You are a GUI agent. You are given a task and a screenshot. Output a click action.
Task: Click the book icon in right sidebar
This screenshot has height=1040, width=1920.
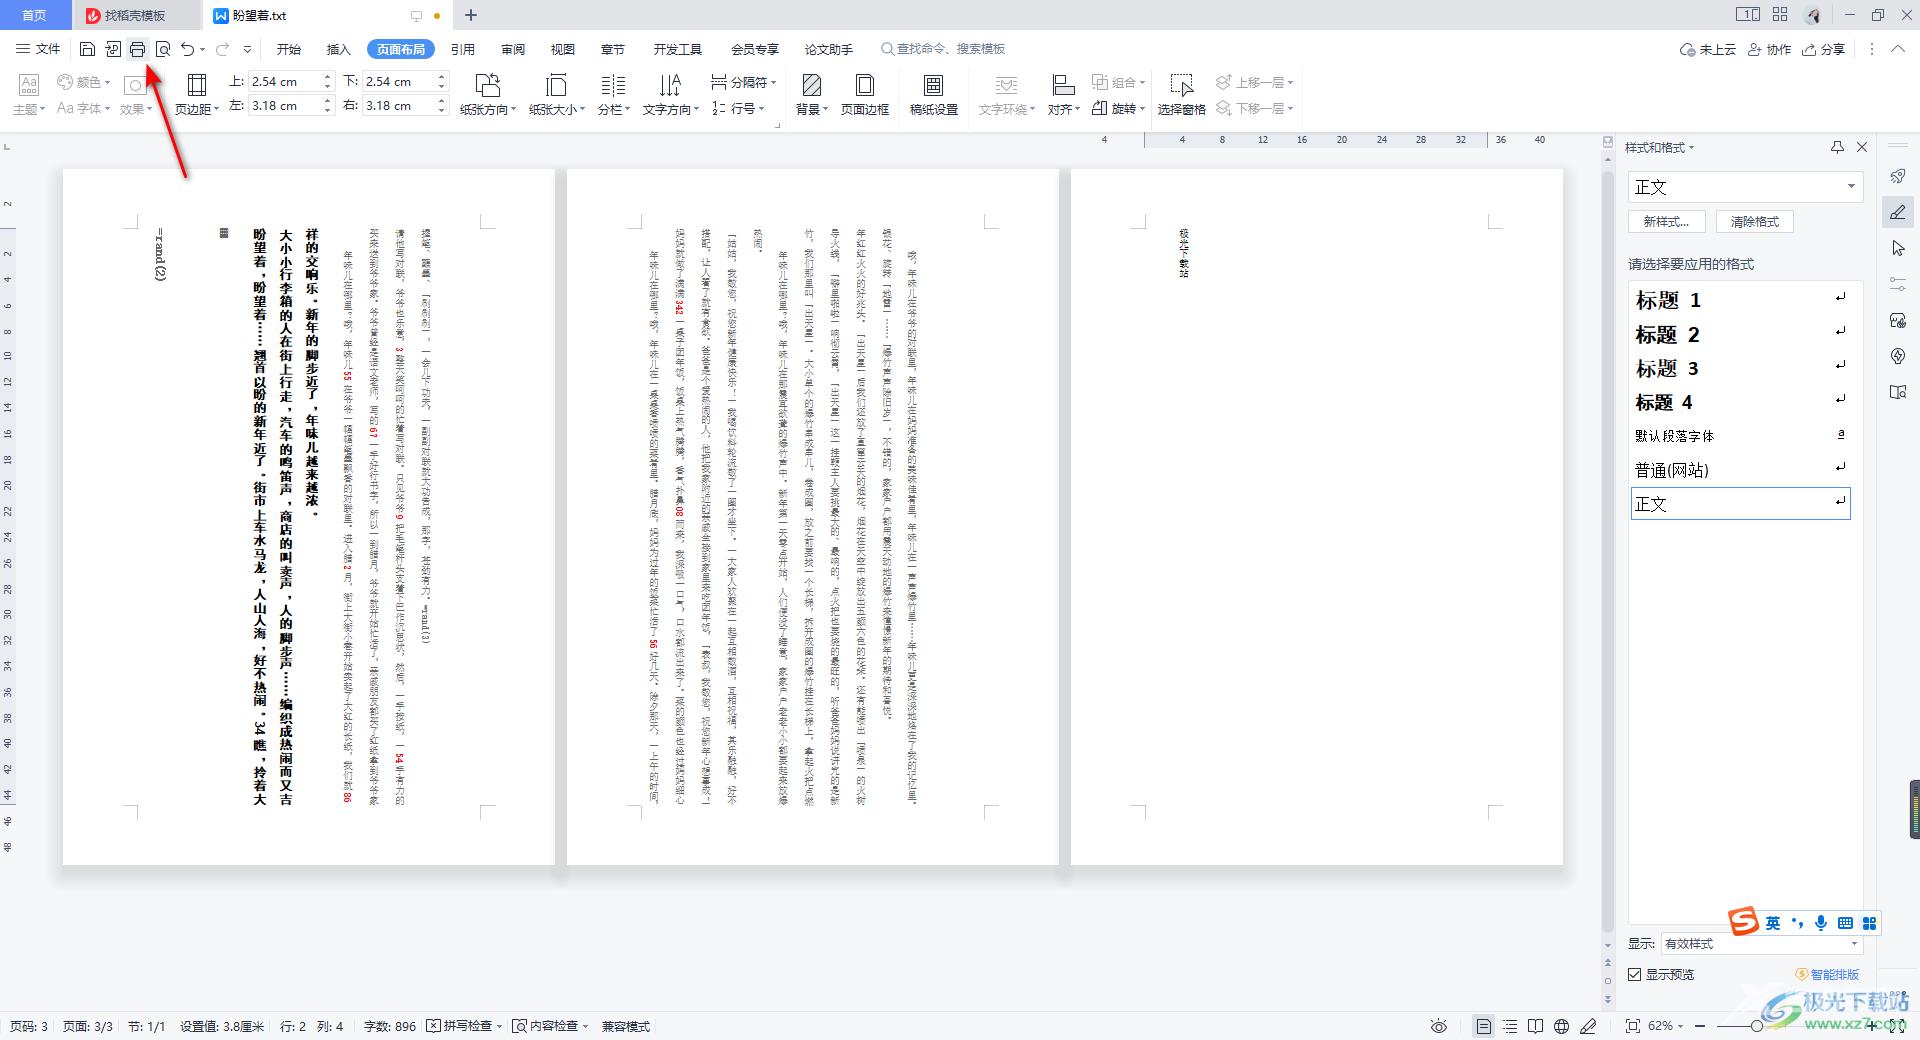[x=1898, y=392]
